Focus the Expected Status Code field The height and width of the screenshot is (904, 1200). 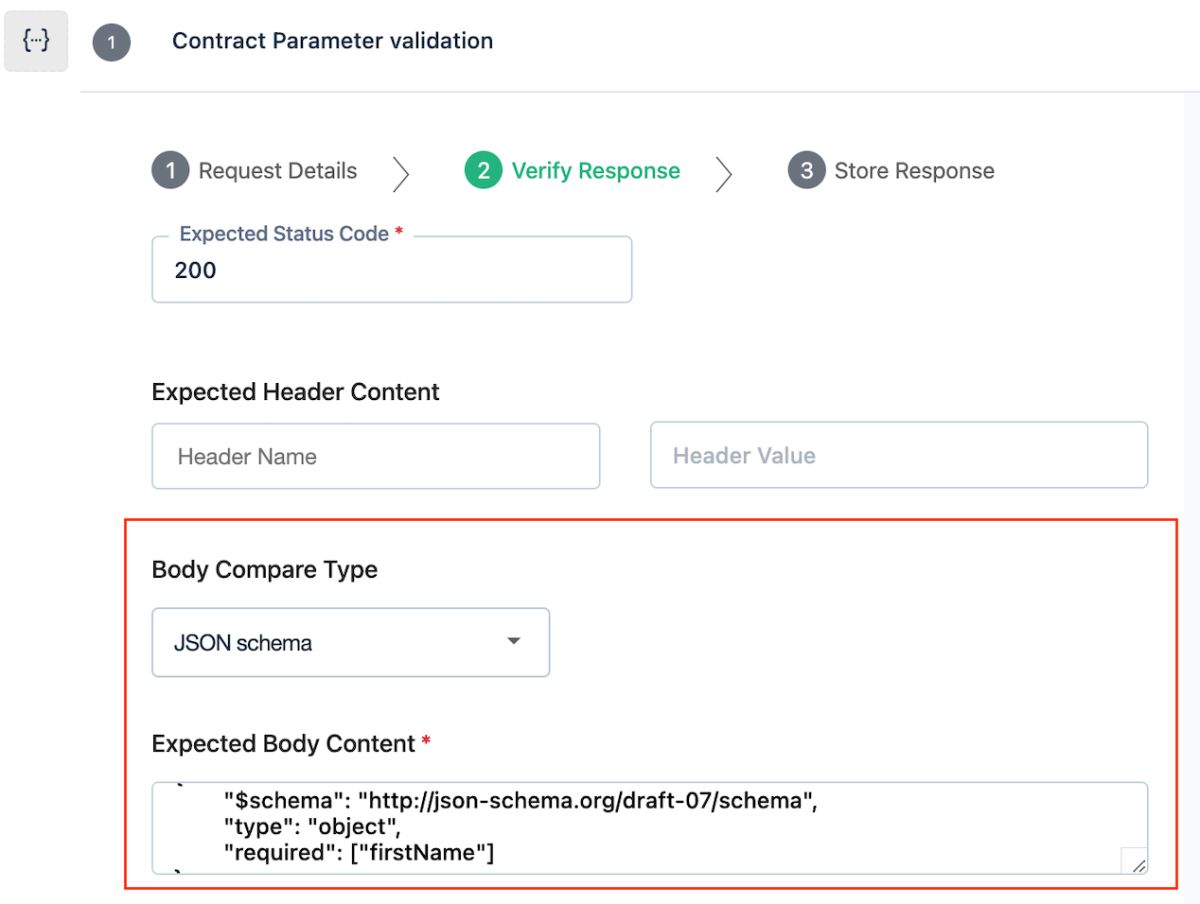391,270
